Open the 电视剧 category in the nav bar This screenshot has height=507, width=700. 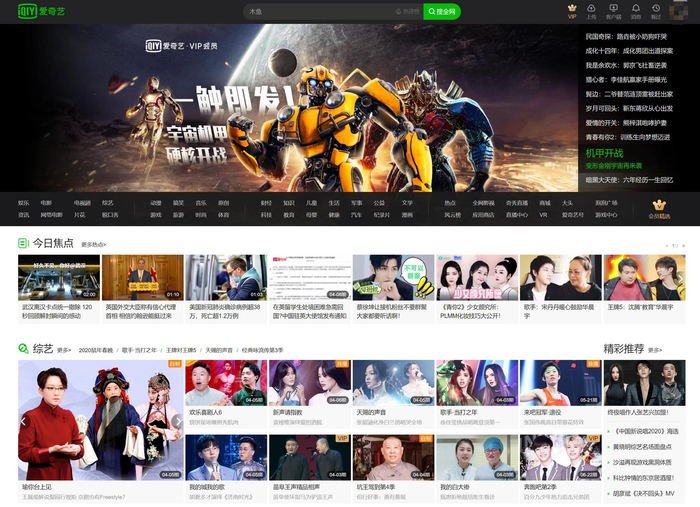(82, 203)
